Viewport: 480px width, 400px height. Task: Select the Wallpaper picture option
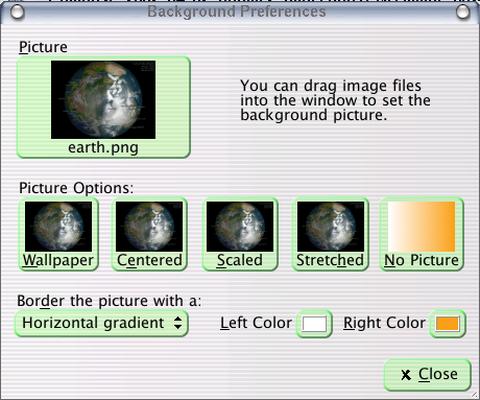[58, 234]
